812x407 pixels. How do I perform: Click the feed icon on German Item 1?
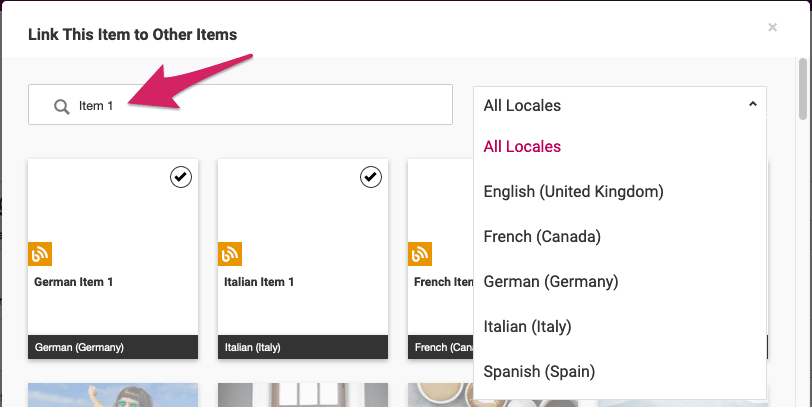tap(40, 254)
